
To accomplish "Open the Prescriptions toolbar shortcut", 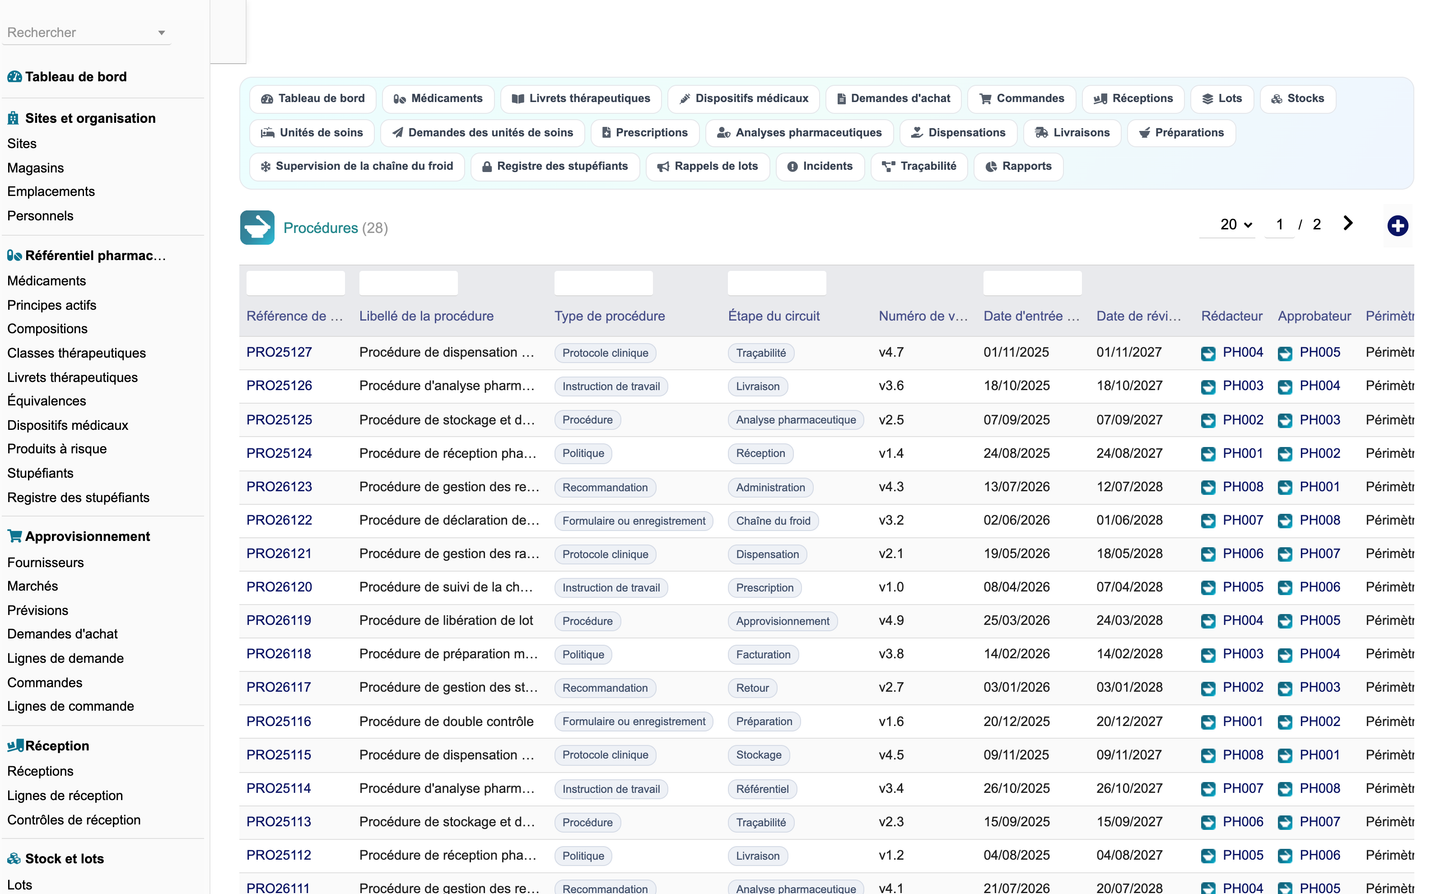I will tap(645, 133).
